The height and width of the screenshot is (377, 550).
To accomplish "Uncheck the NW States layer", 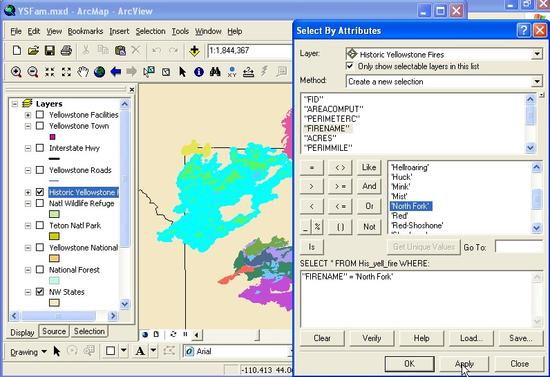I will click(40, 292).
